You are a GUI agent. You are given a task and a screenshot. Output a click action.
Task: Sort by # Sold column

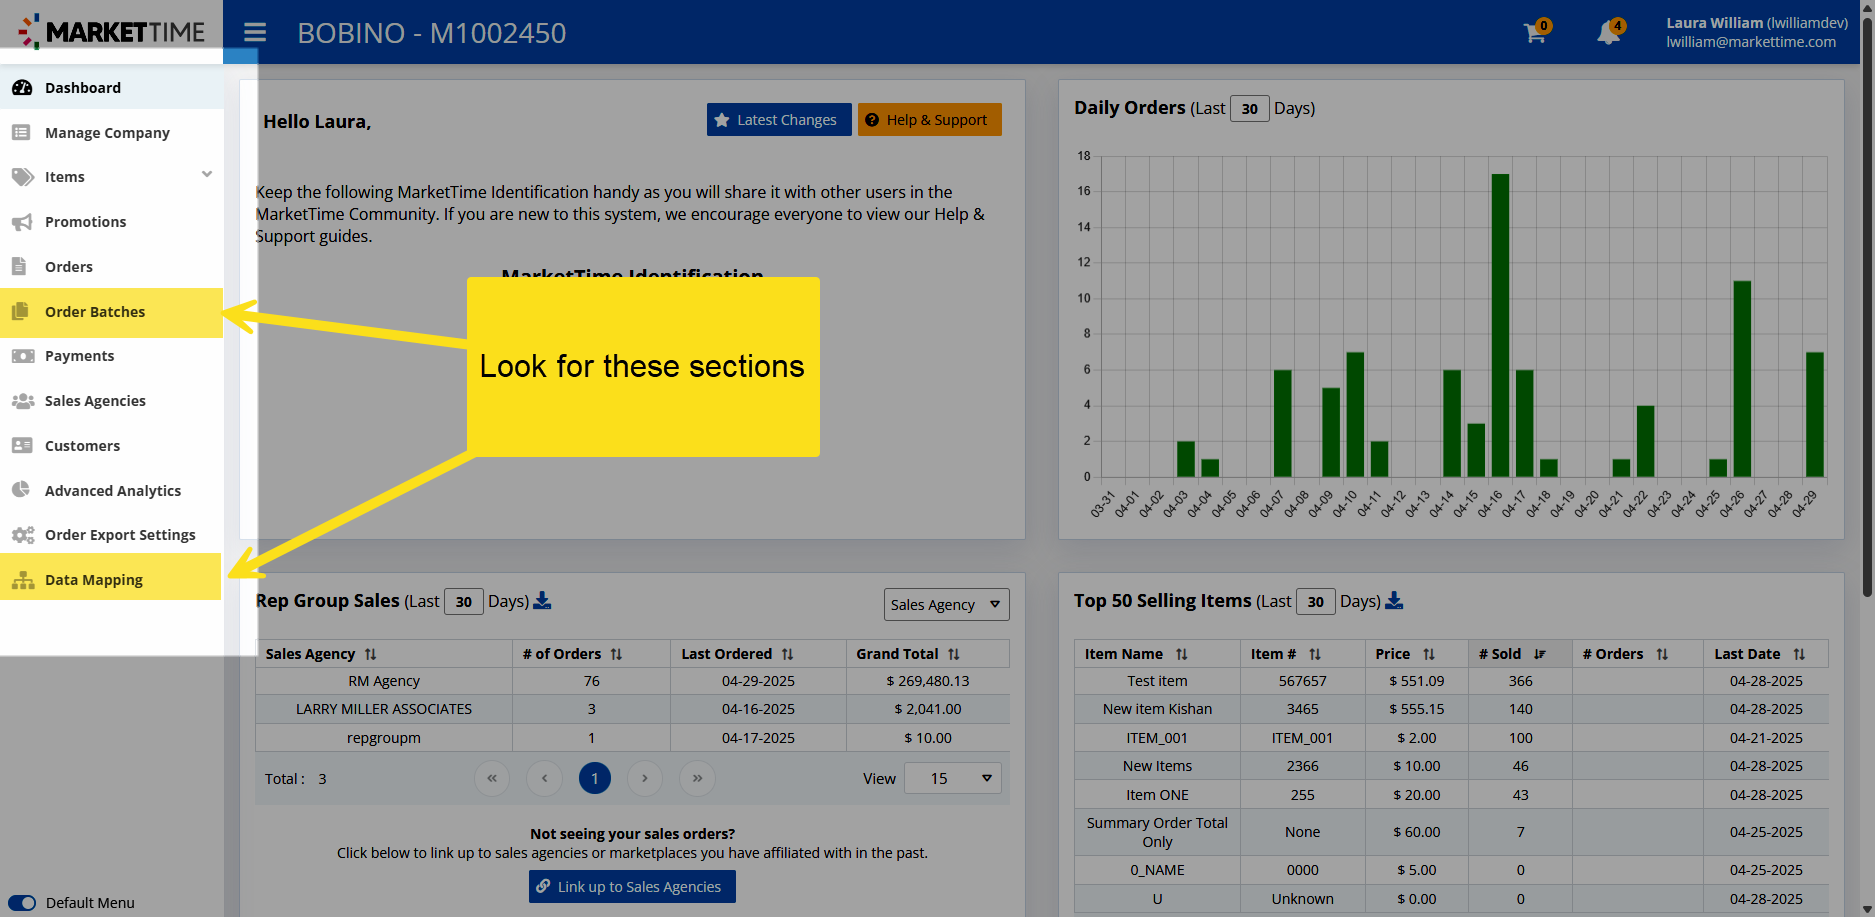pos(1540,654)
